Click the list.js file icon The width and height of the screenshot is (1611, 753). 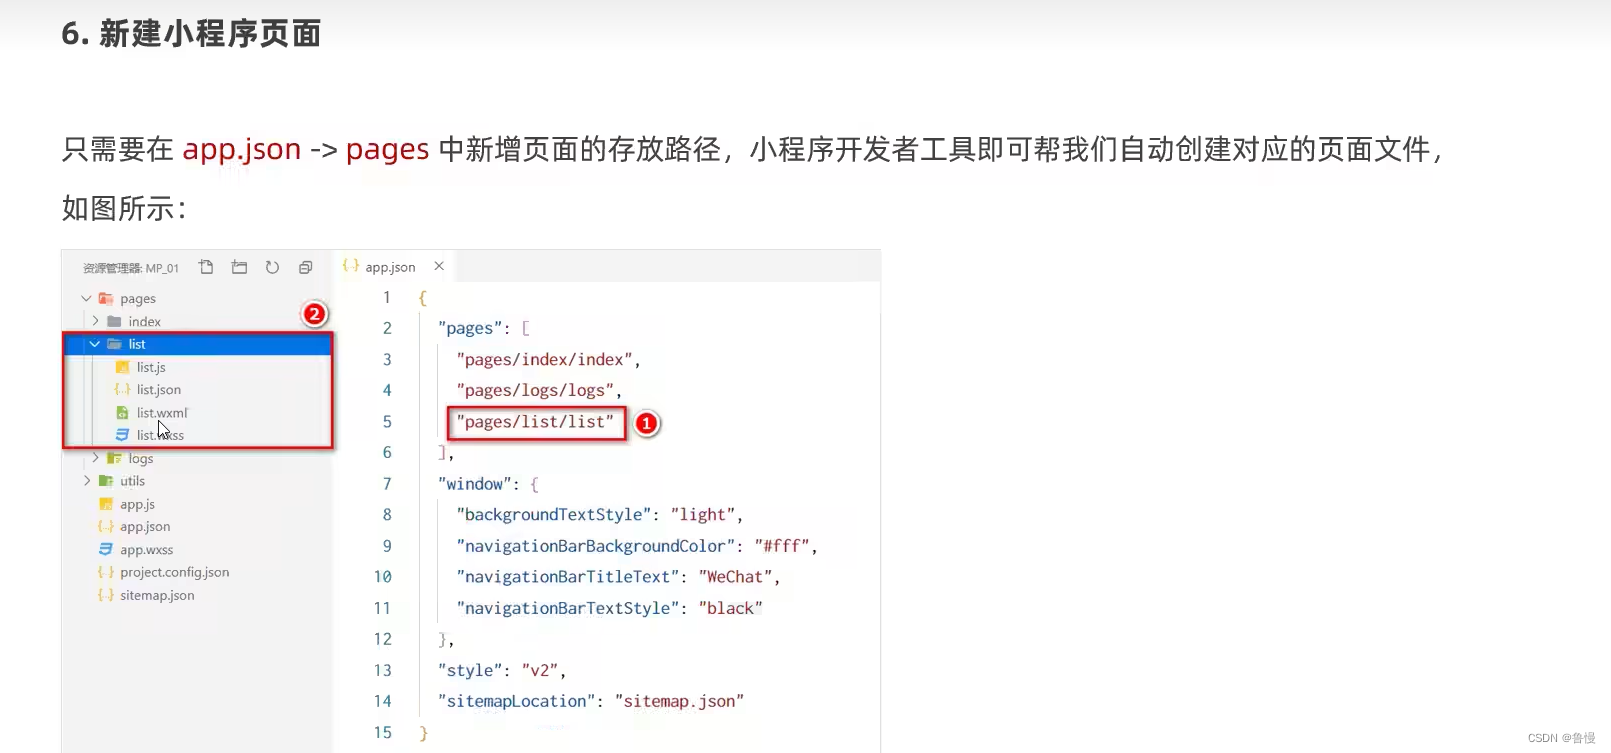click(122, 367)
